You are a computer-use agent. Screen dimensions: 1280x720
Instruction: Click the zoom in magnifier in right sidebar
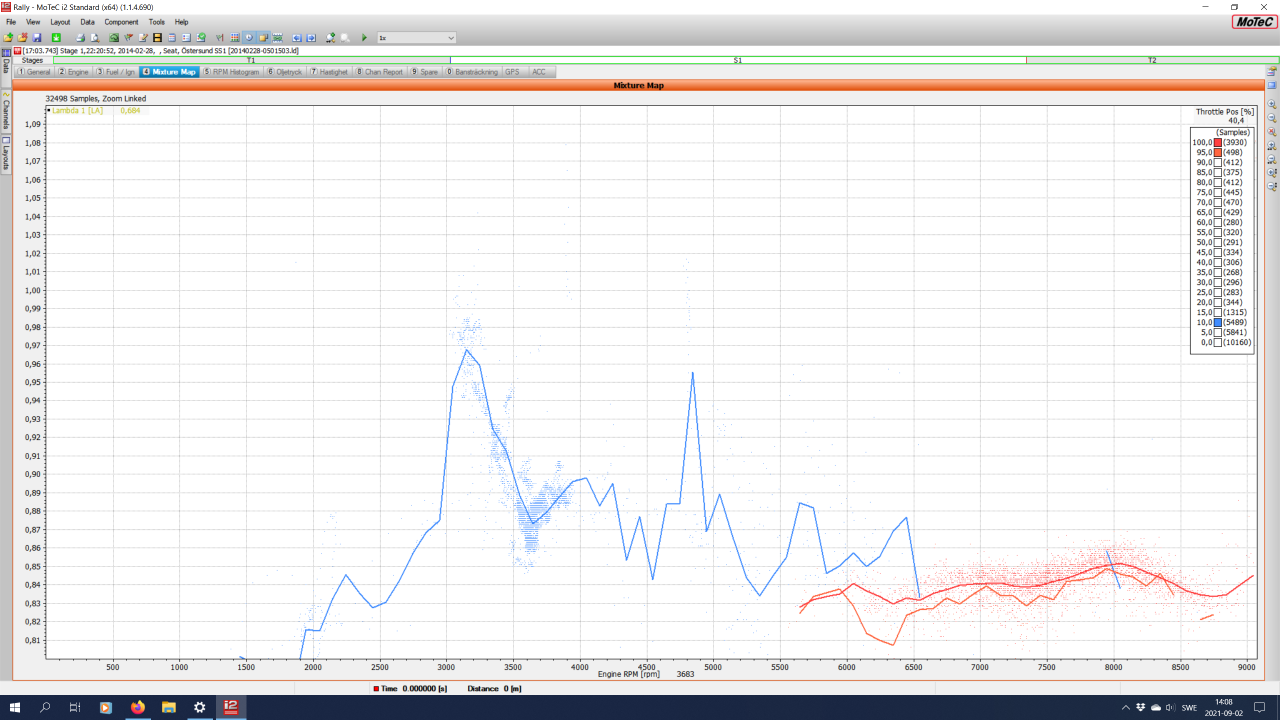1272,103
